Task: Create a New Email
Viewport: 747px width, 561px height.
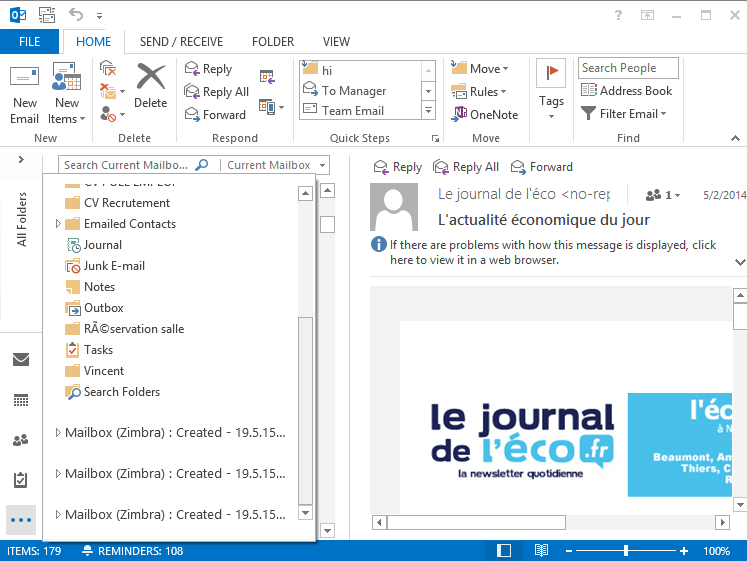Action: point(24,94)
